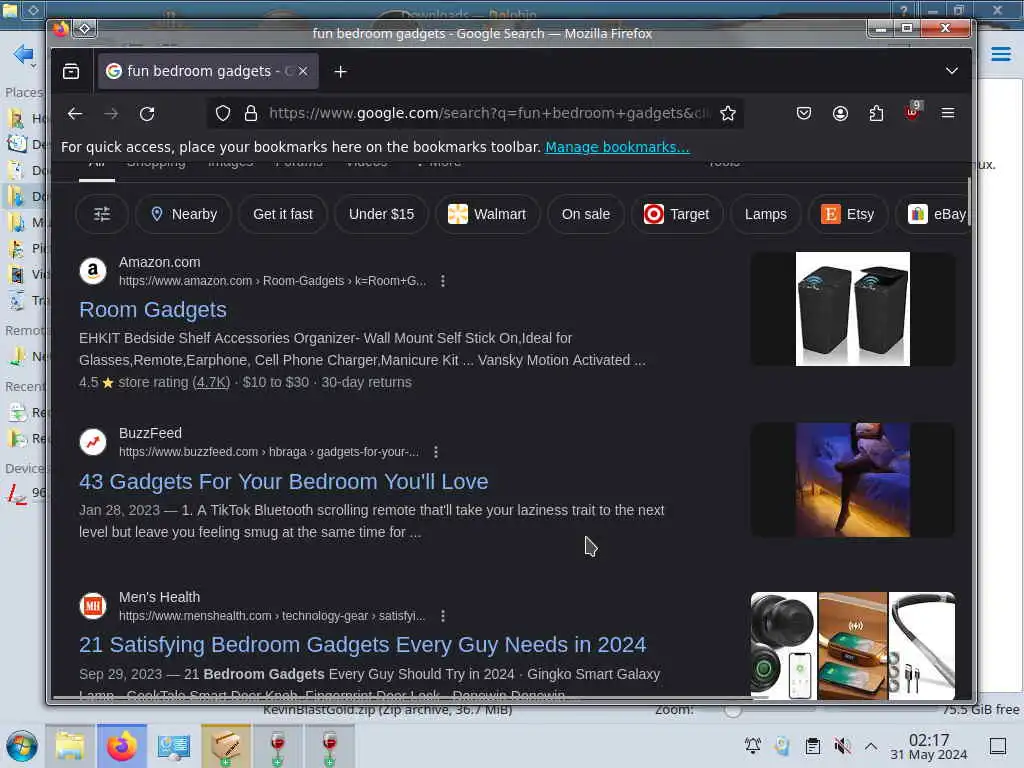Screen dimensions: 1024x768
Task: Click the 4.7K store rating link
Action: click(211, 383)
